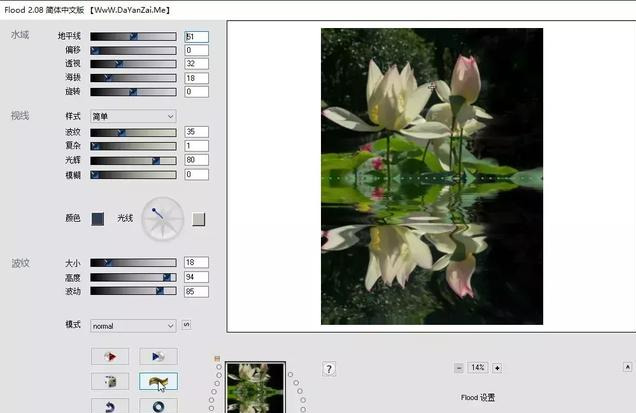
Task: Click the 光线 light direction dial
Action: [x=162, y=218]
